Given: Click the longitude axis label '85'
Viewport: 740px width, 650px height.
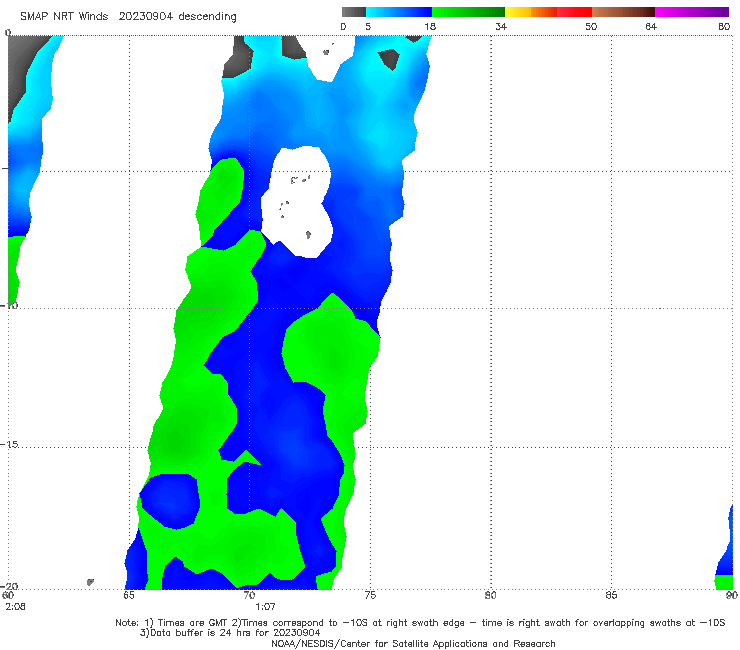Looking at the screenshot, I should pos(611,595).
